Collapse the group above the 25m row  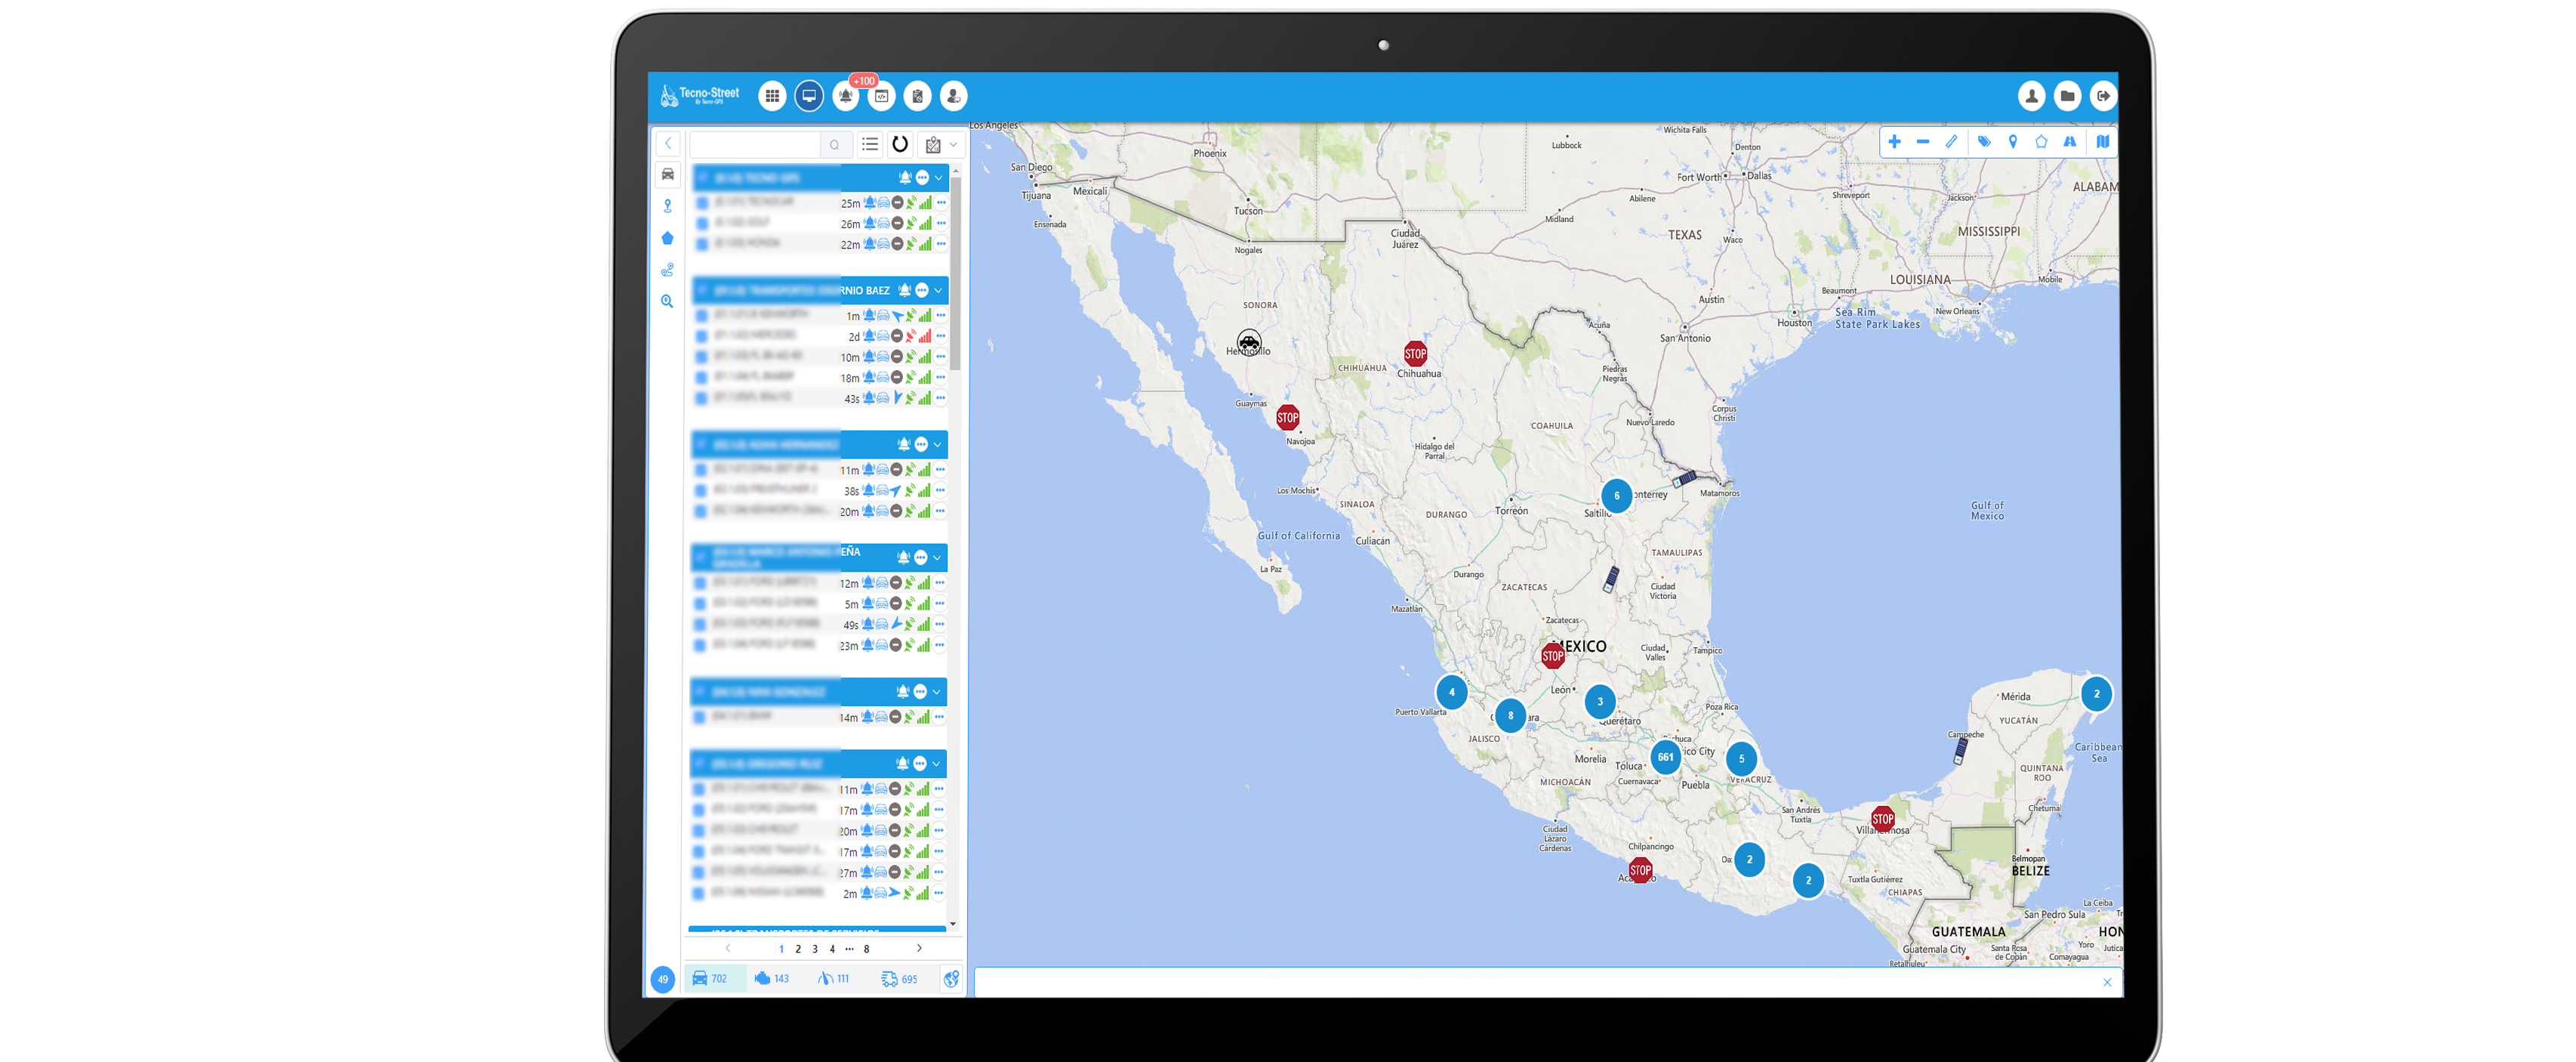click(938, 177)
